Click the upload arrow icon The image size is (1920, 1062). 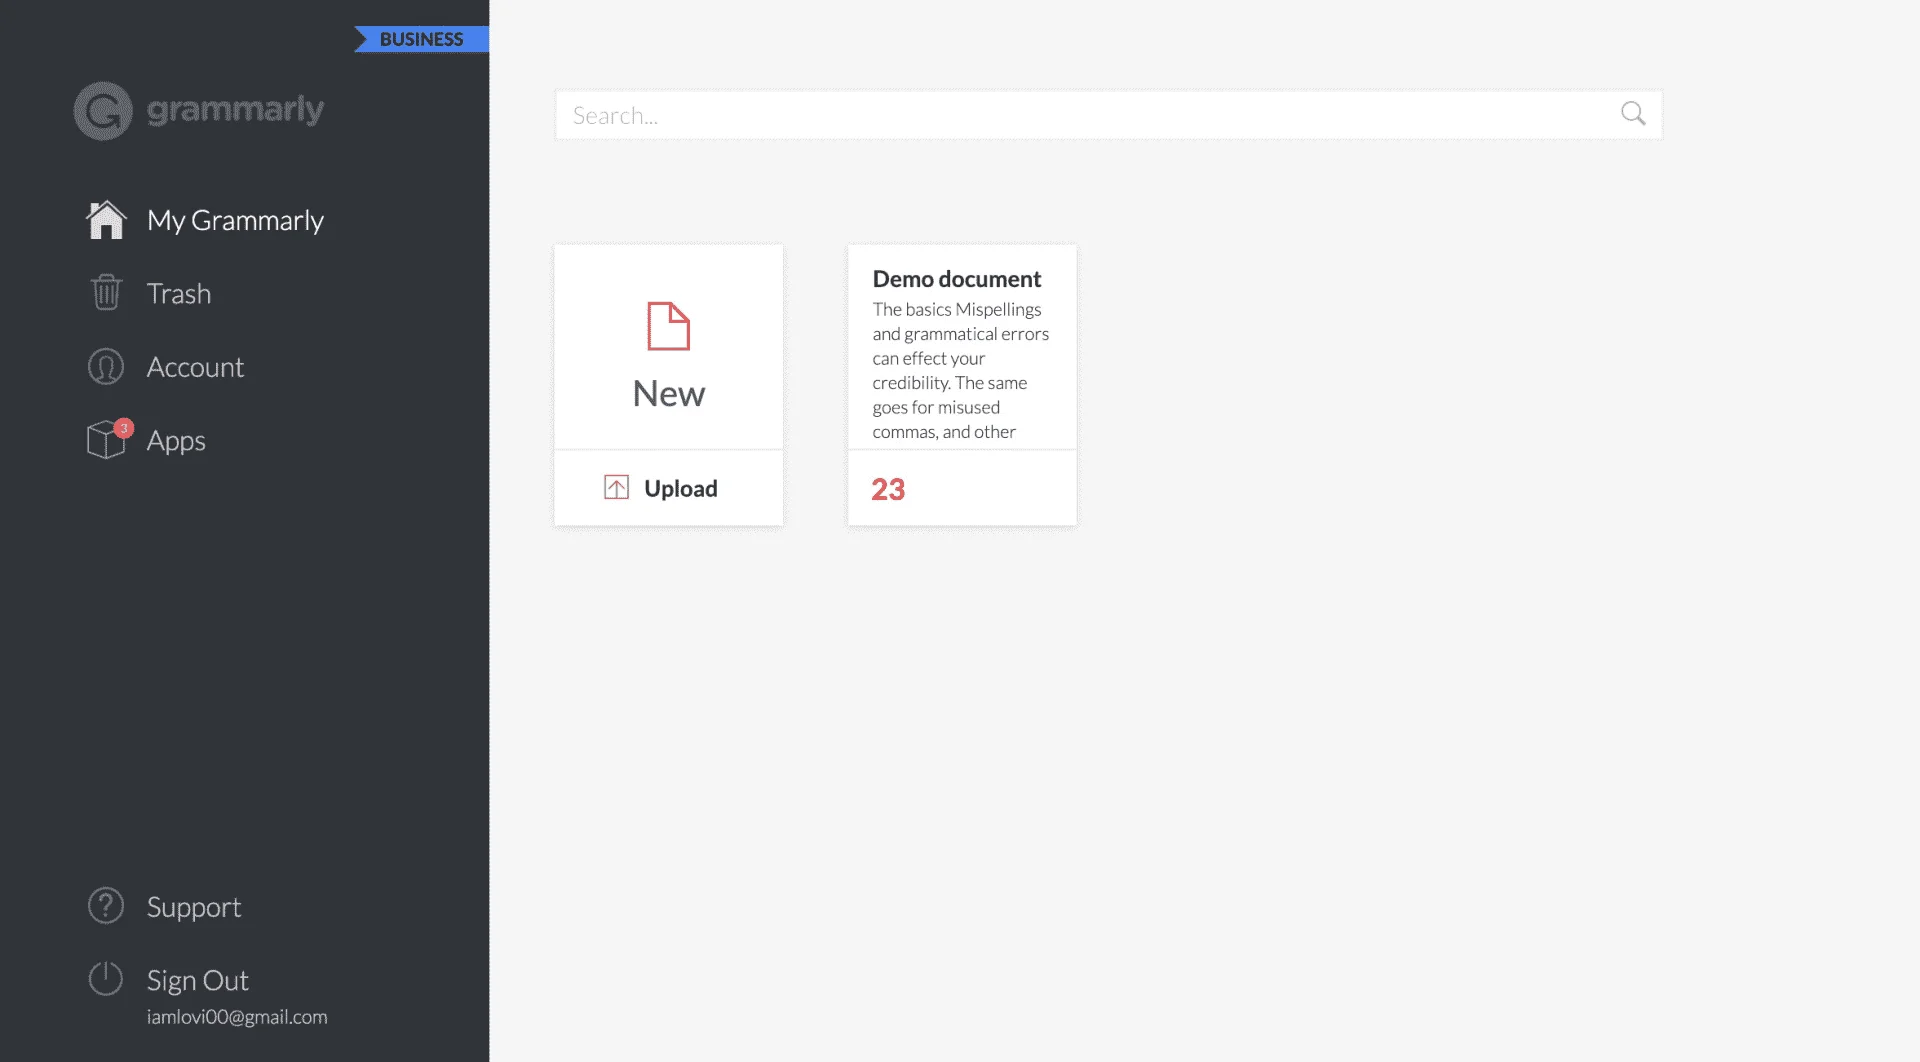[617, 488]
